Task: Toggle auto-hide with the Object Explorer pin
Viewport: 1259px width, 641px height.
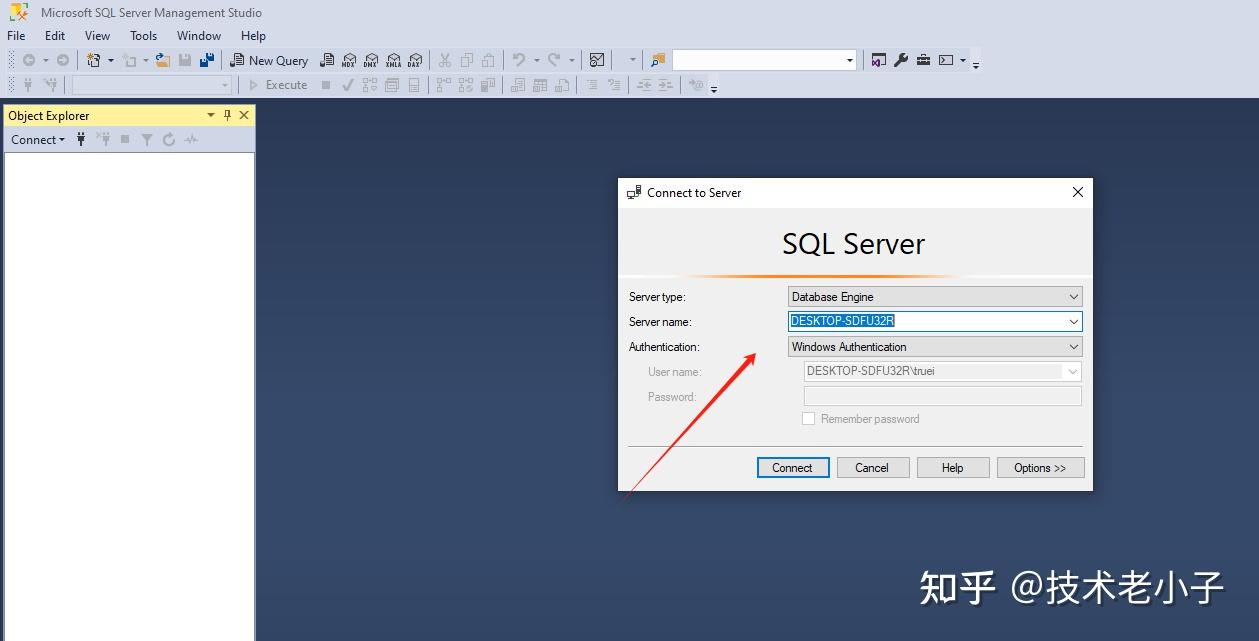Action: tap(227, 115)
